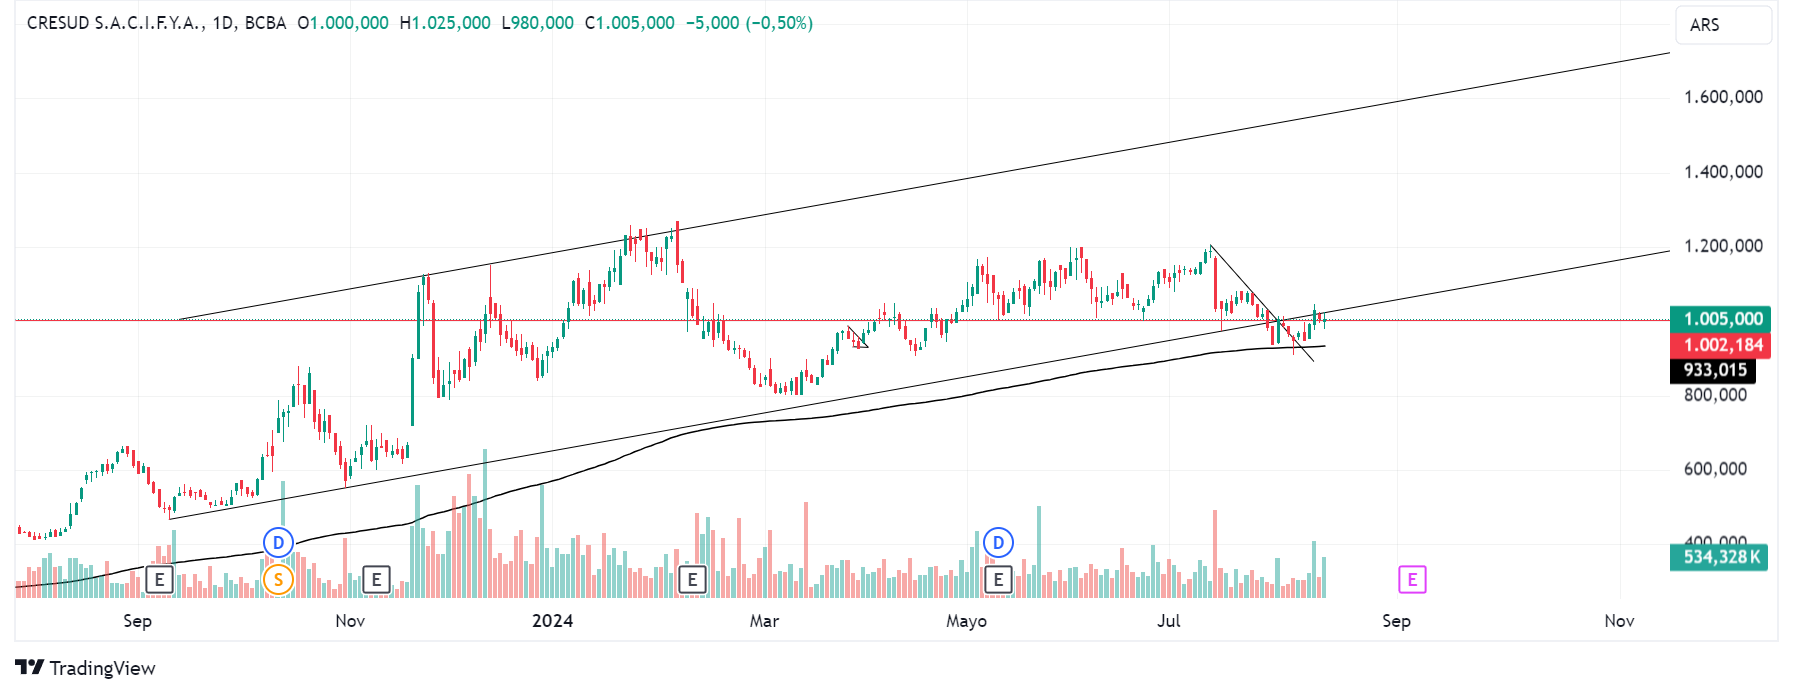
Task: Click the earnings E marker before March 2024
Action: (692, 579)
